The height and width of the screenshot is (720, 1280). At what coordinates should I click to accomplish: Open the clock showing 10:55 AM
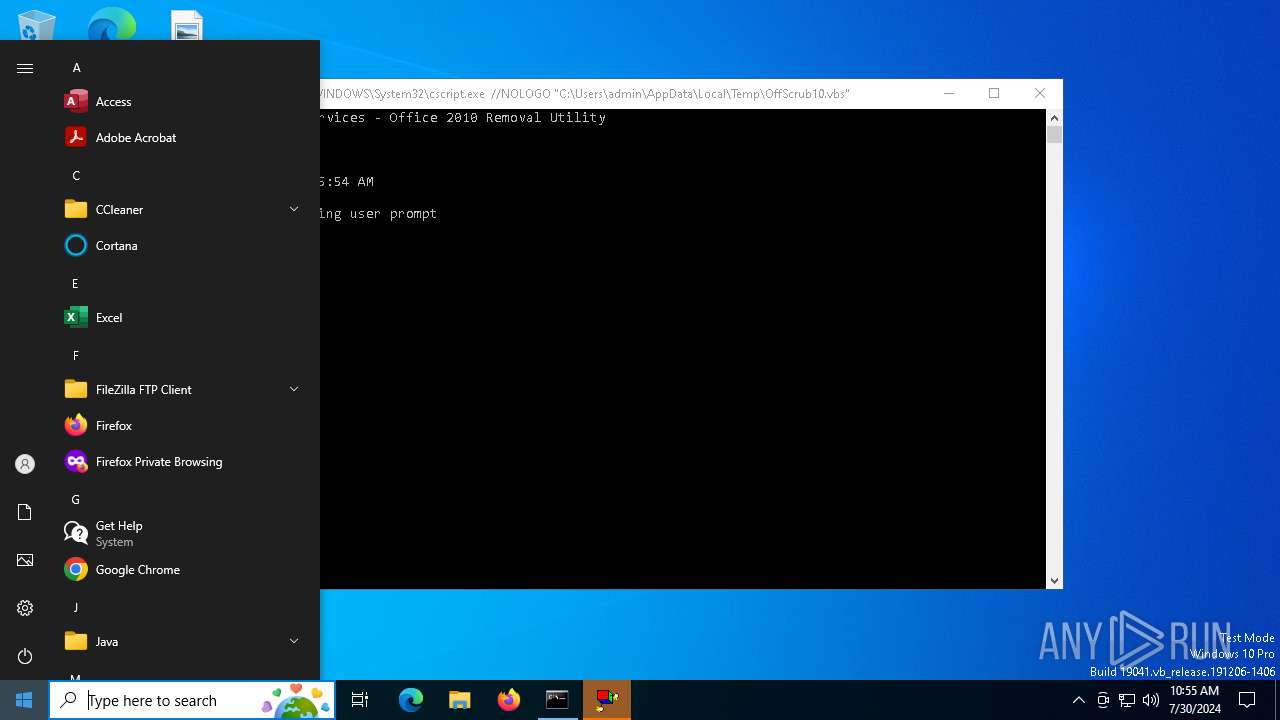[1195, 700]
